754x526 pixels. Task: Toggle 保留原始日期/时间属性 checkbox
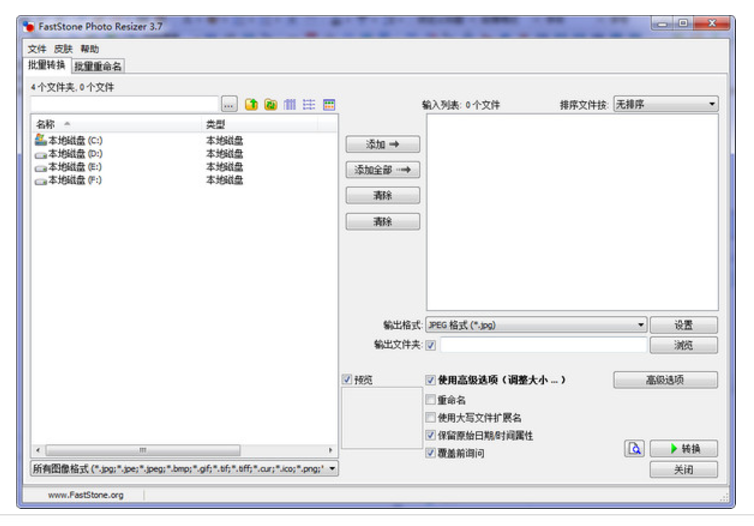(x=431, y=435)
